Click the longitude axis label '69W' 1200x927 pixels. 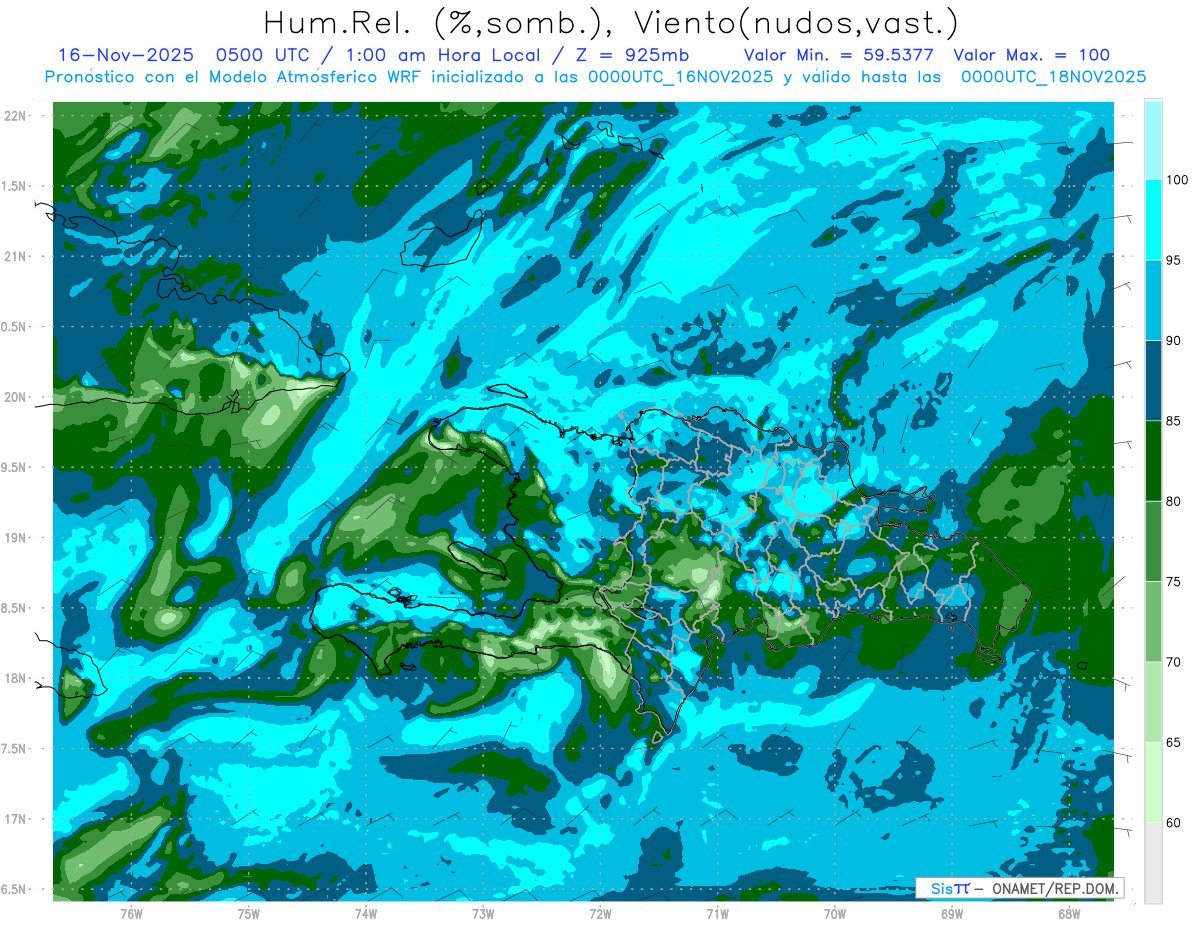pyautogui.click(x=952, y=913)
